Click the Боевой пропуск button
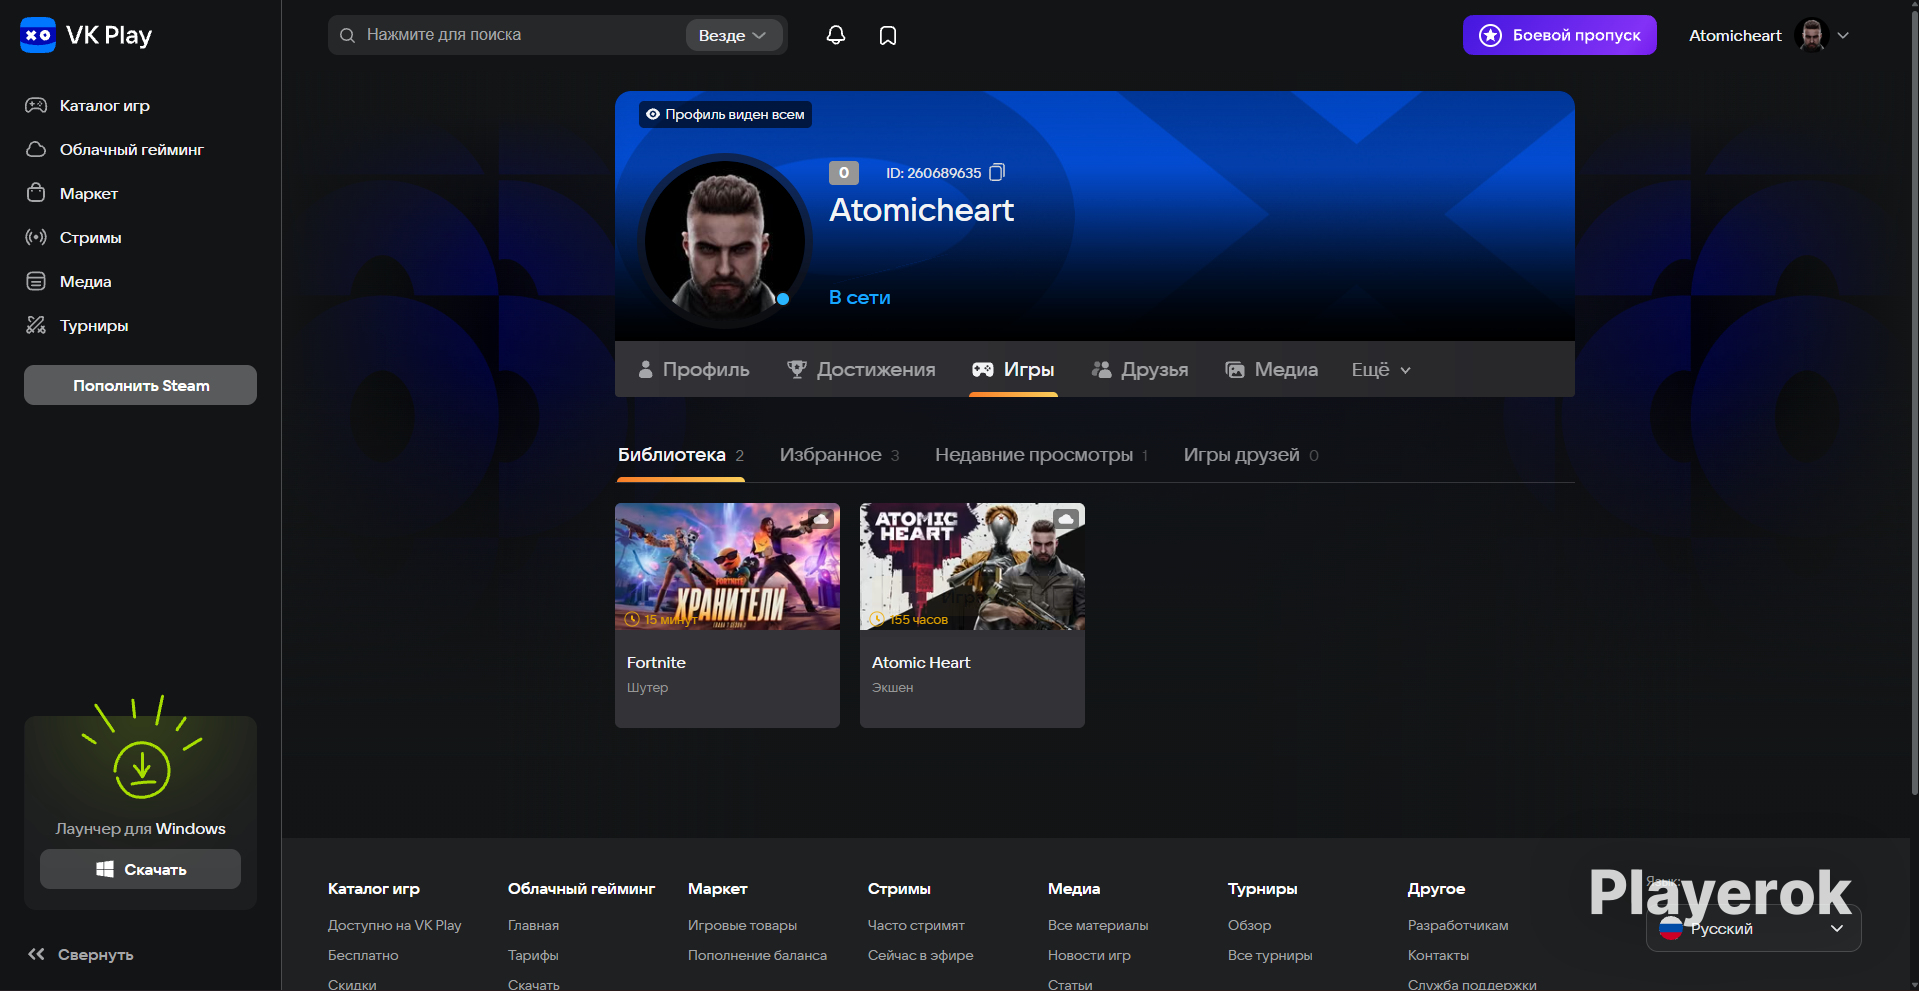 [x=1560, y=35]
